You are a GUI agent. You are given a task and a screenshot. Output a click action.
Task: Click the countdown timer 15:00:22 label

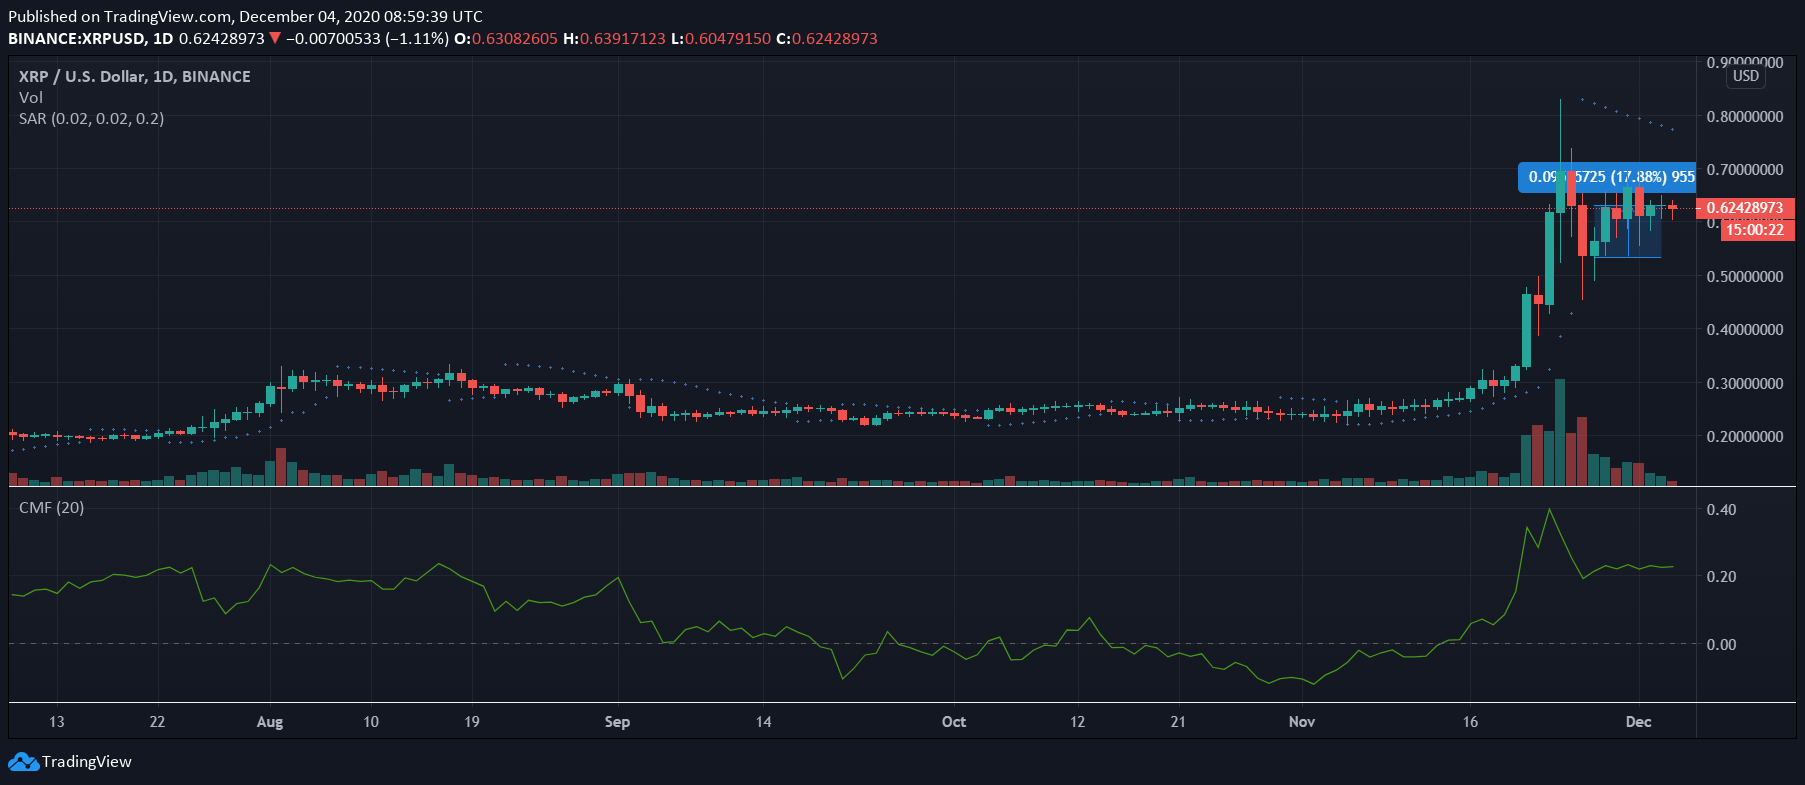tap(1755, 230)
